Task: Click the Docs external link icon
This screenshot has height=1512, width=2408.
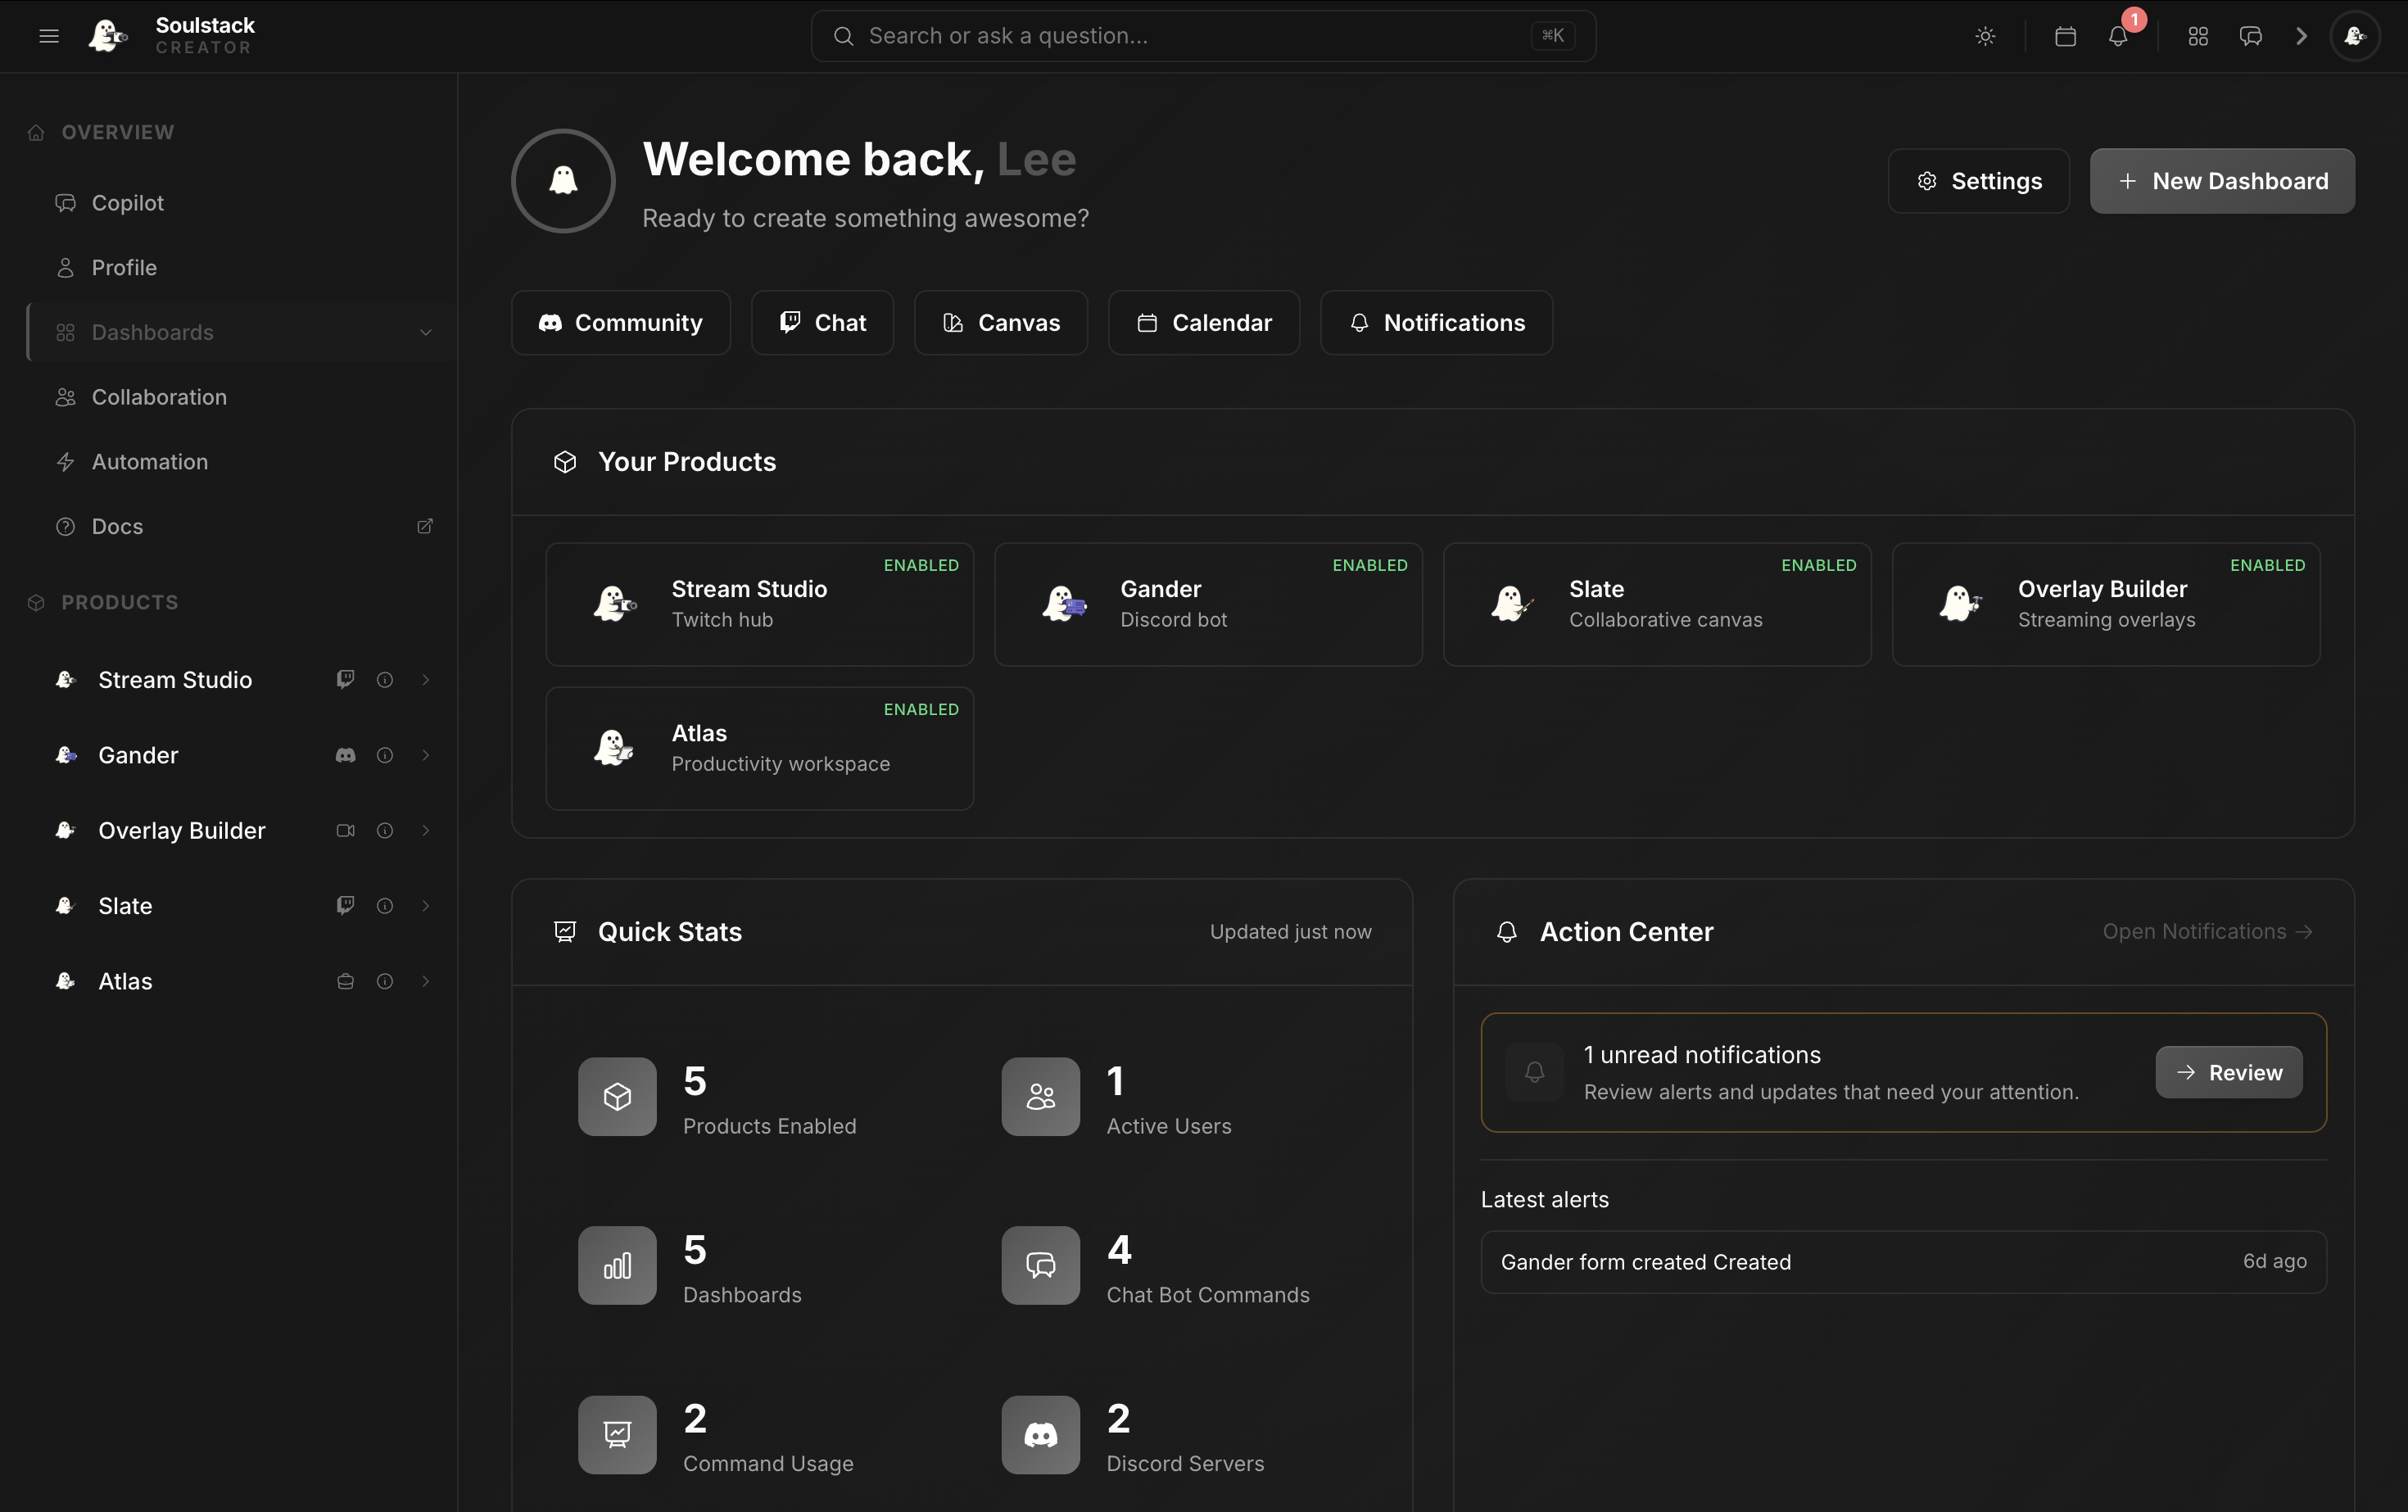Action: pos(425,526)
